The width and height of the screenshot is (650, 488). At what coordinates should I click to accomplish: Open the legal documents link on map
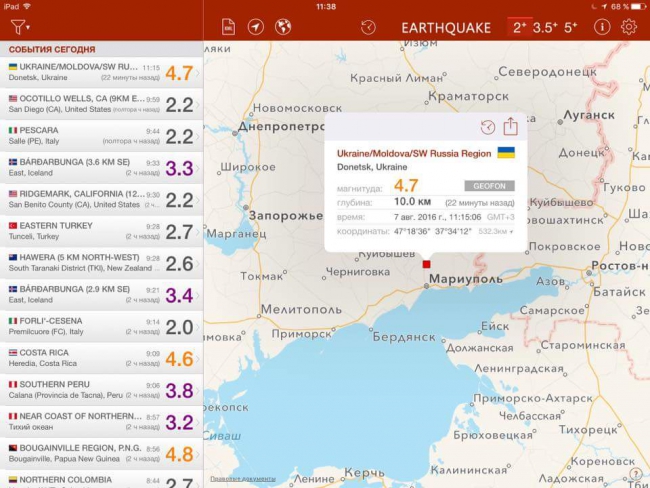tap(243, 479)
